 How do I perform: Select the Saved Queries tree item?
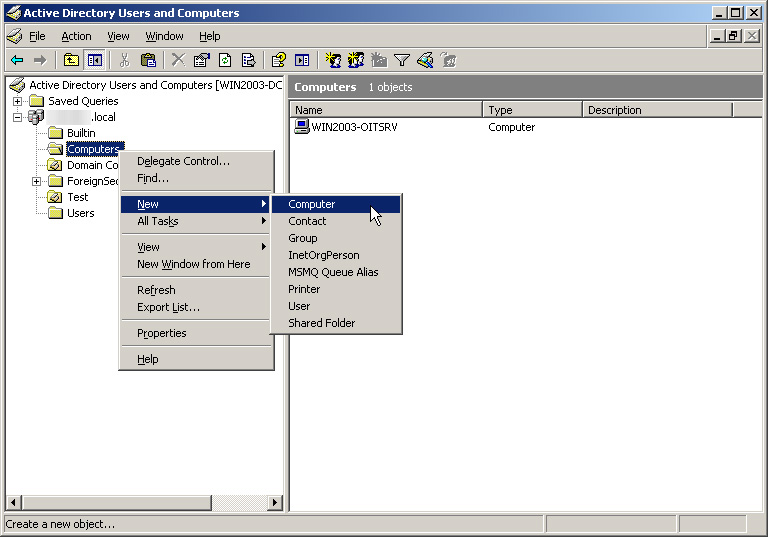pos(83,101)
